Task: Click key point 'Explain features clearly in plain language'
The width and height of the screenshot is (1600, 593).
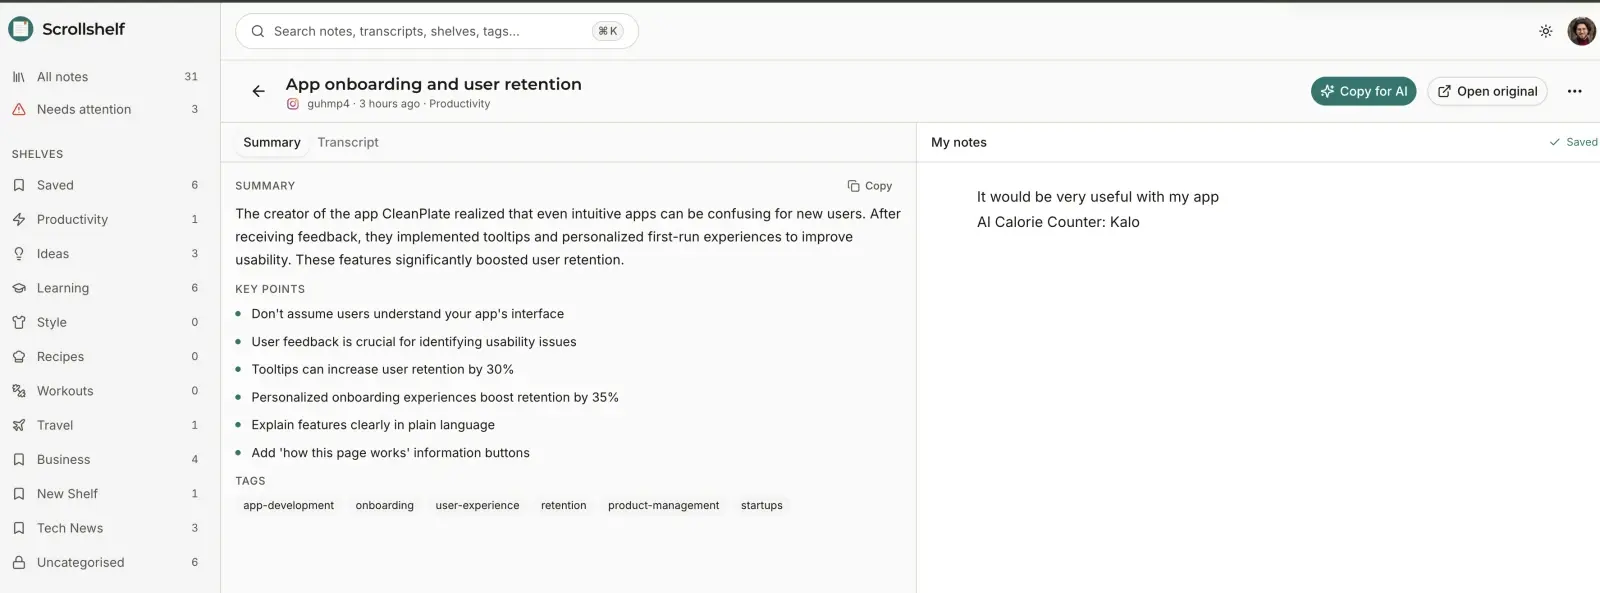Action: (x=373, y=425)
